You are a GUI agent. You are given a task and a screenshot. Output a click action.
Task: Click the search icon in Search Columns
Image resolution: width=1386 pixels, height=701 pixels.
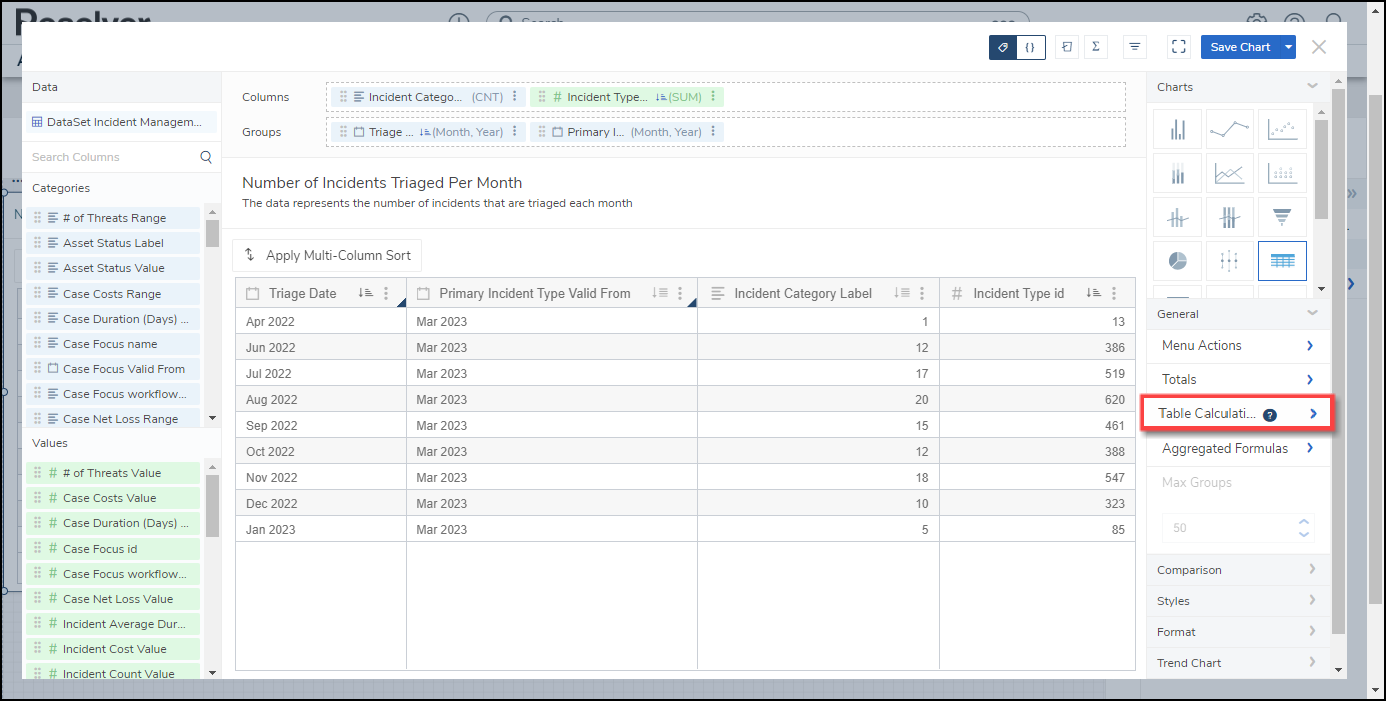206,157
